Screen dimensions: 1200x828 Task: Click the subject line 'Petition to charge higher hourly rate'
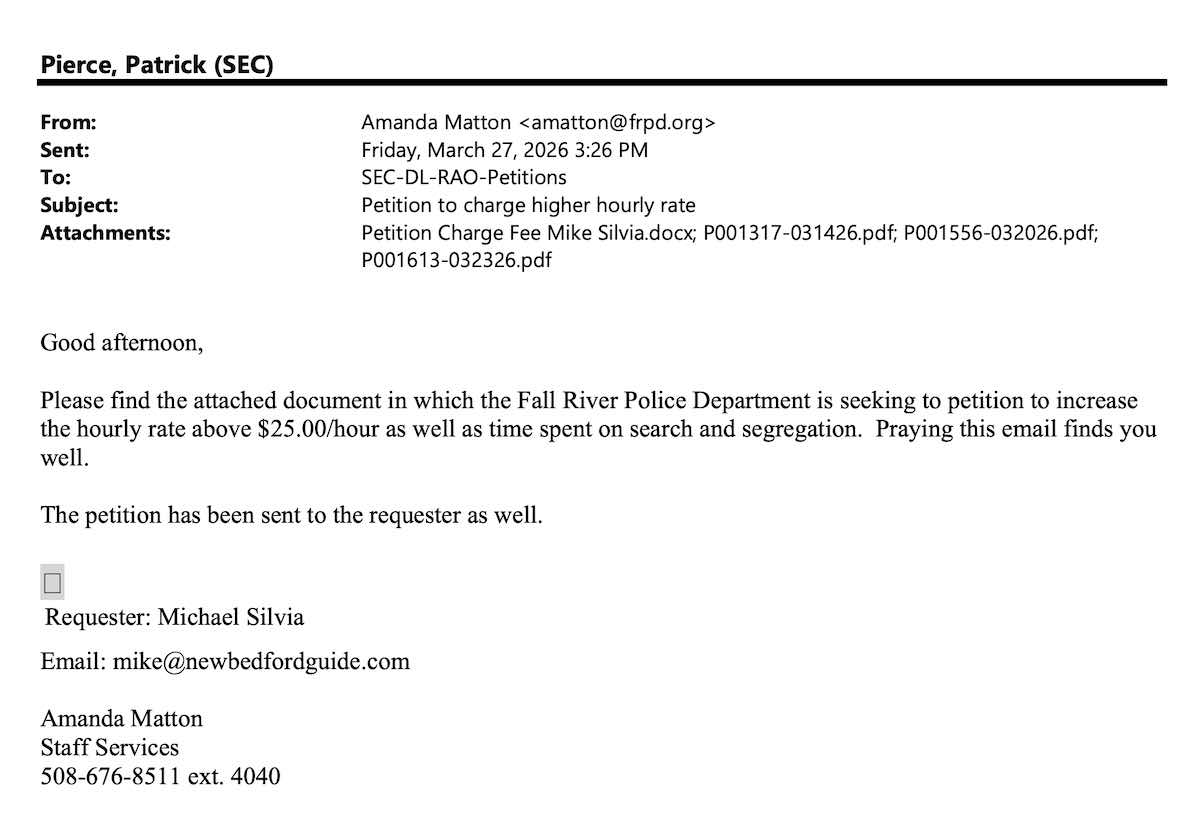(x=528, y=206)
